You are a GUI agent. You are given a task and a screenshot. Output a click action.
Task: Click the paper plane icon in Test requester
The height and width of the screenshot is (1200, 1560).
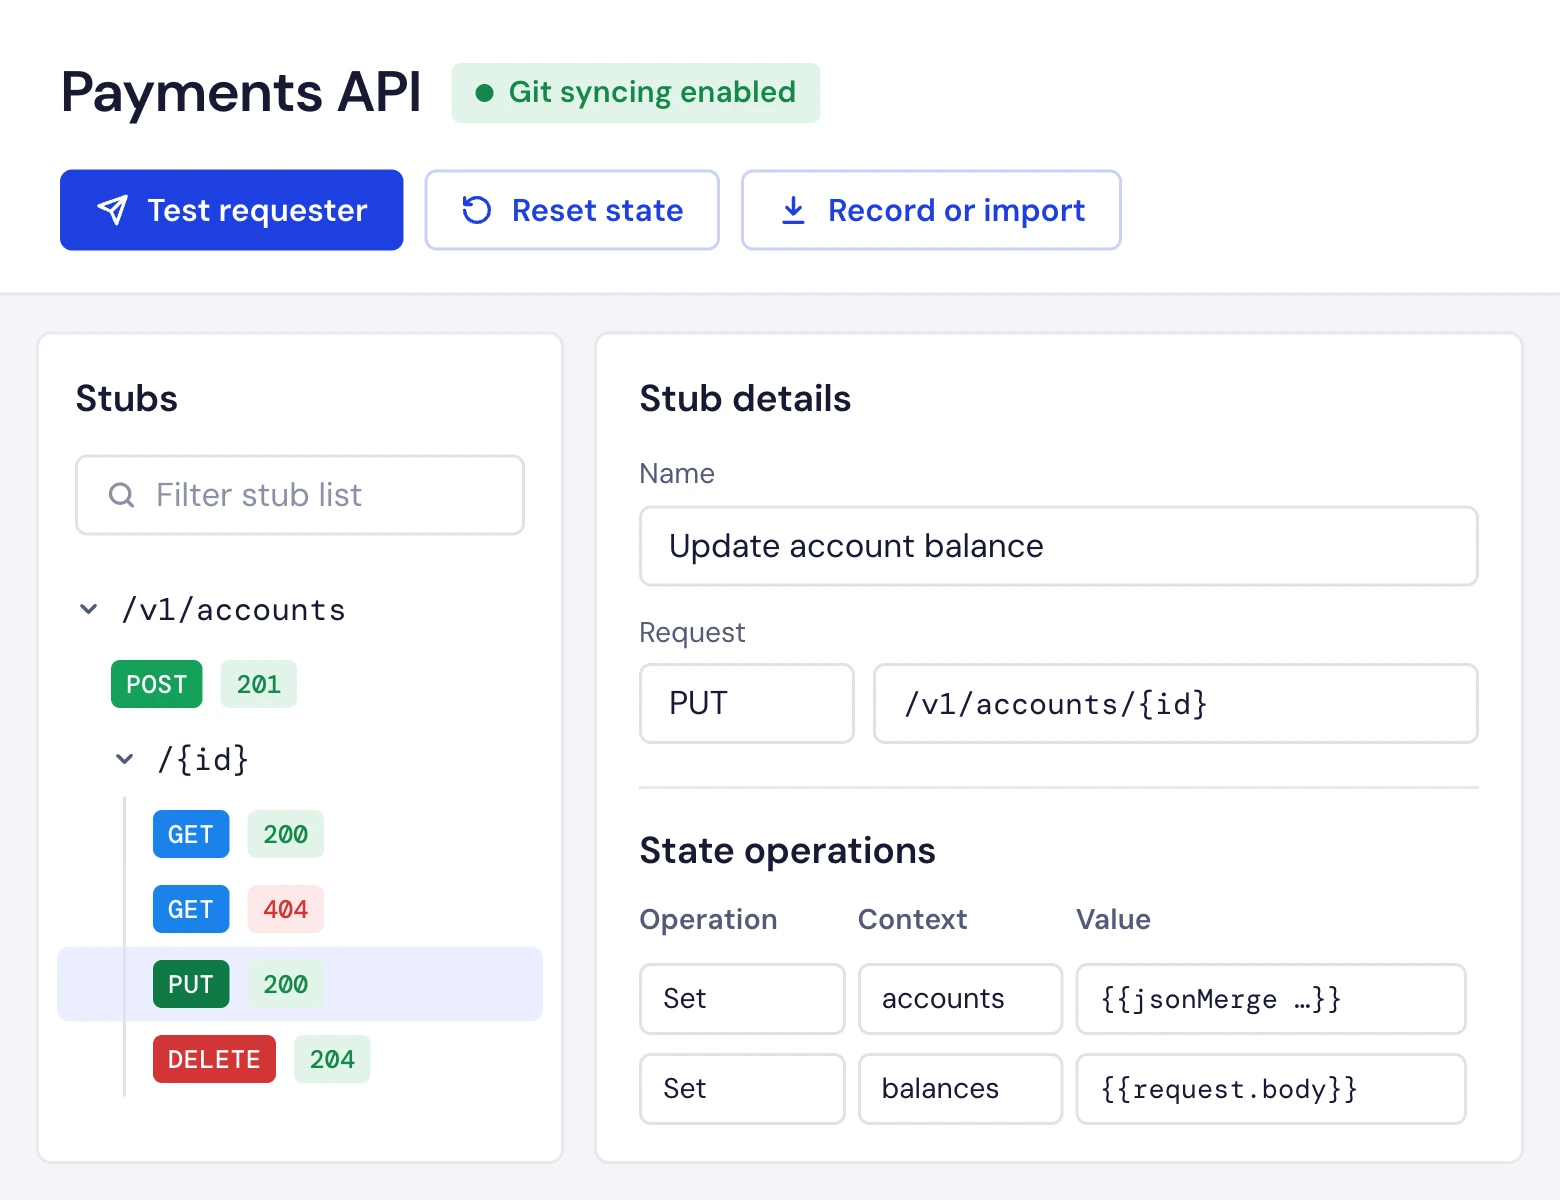[x=113, y=210]
